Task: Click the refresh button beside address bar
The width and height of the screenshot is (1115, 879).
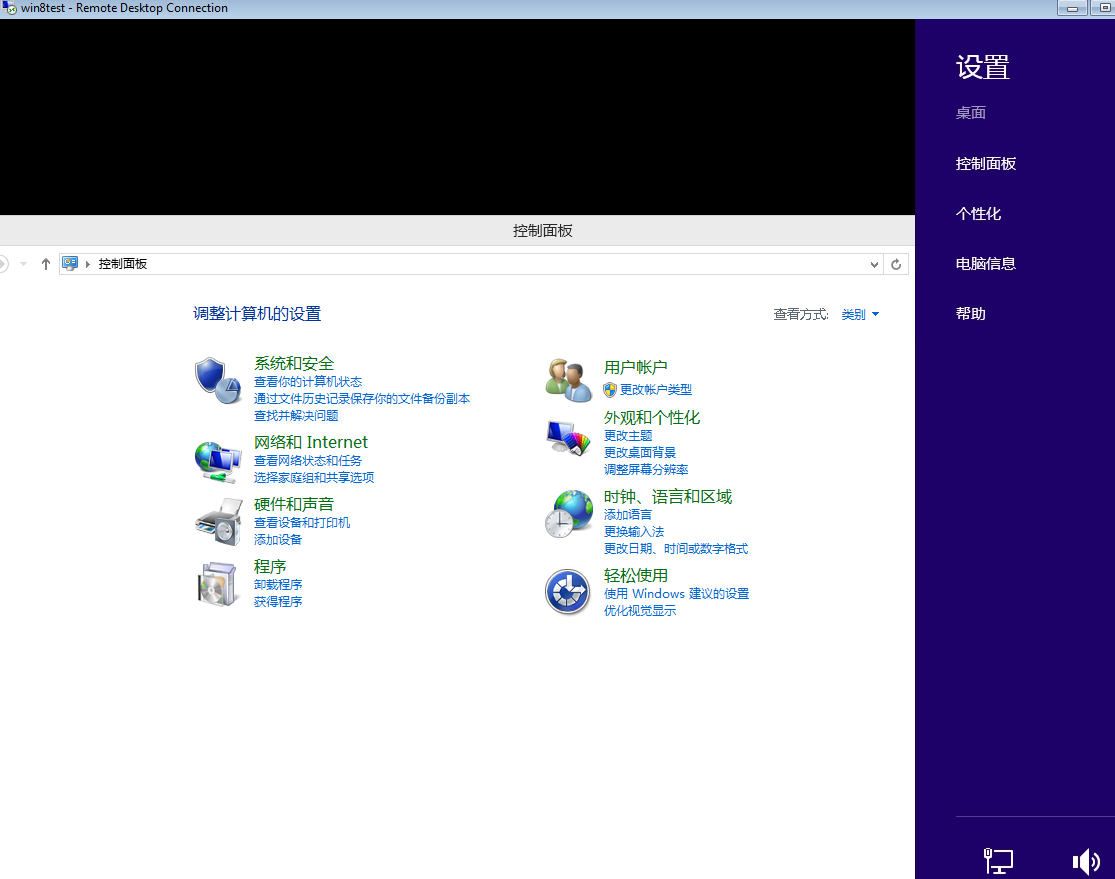Action: (x=896, y=265)
